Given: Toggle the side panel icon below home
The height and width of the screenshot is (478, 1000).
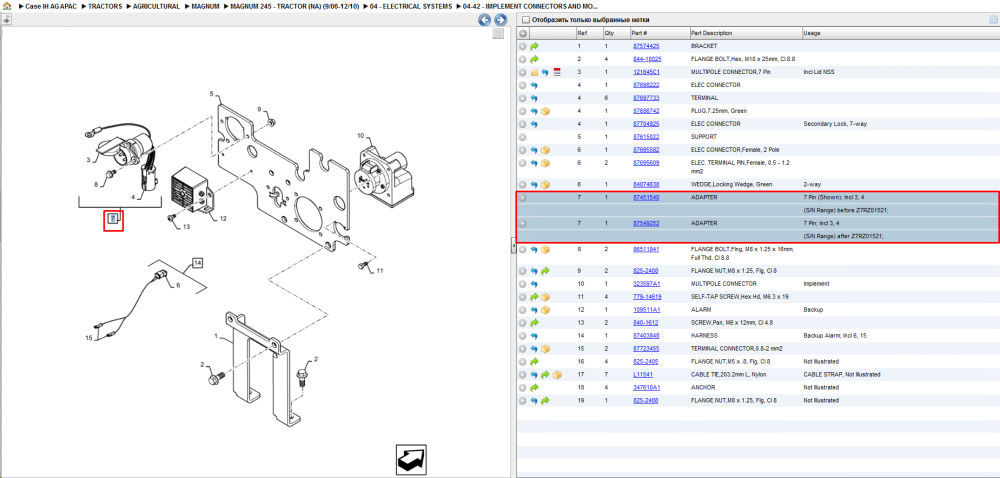Looking at the screenshot, I should click(6, 20).
